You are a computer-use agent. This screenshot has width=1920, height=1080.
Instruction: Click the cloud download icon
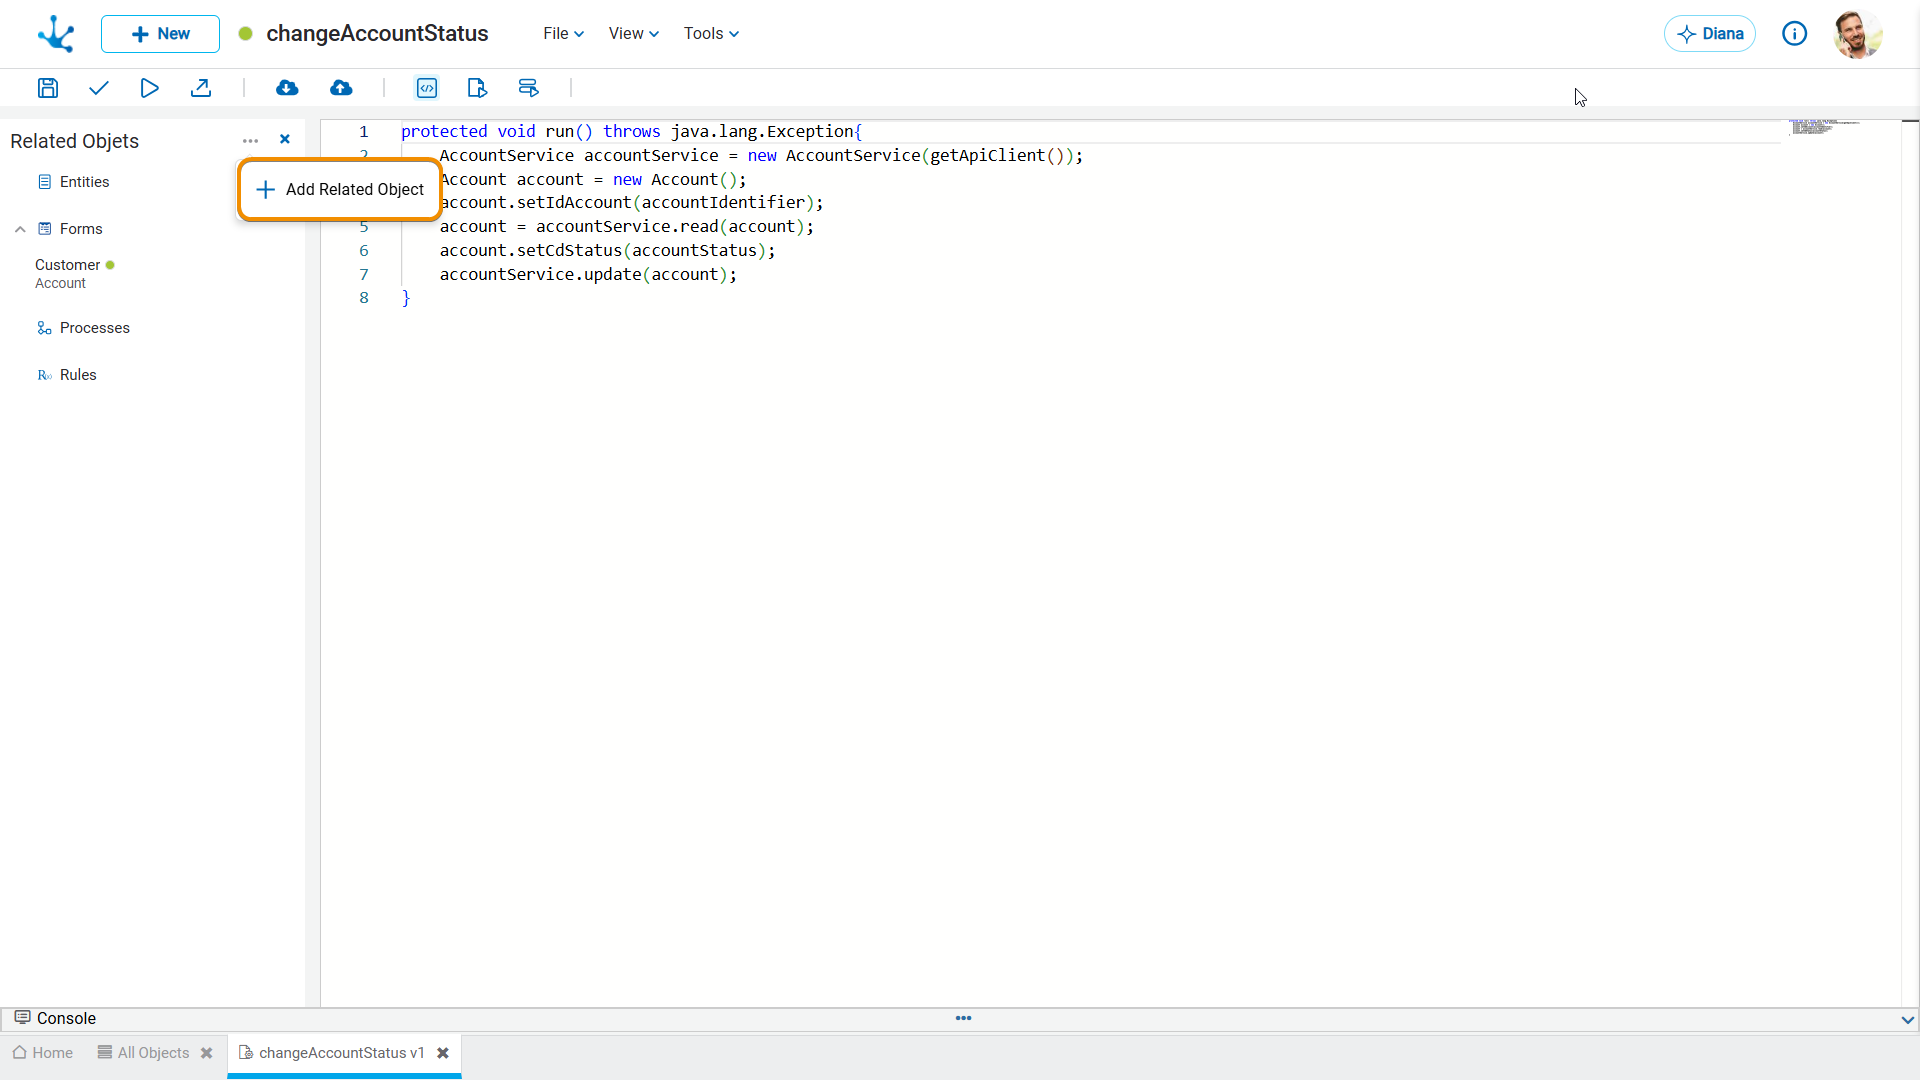click(287, 88)
